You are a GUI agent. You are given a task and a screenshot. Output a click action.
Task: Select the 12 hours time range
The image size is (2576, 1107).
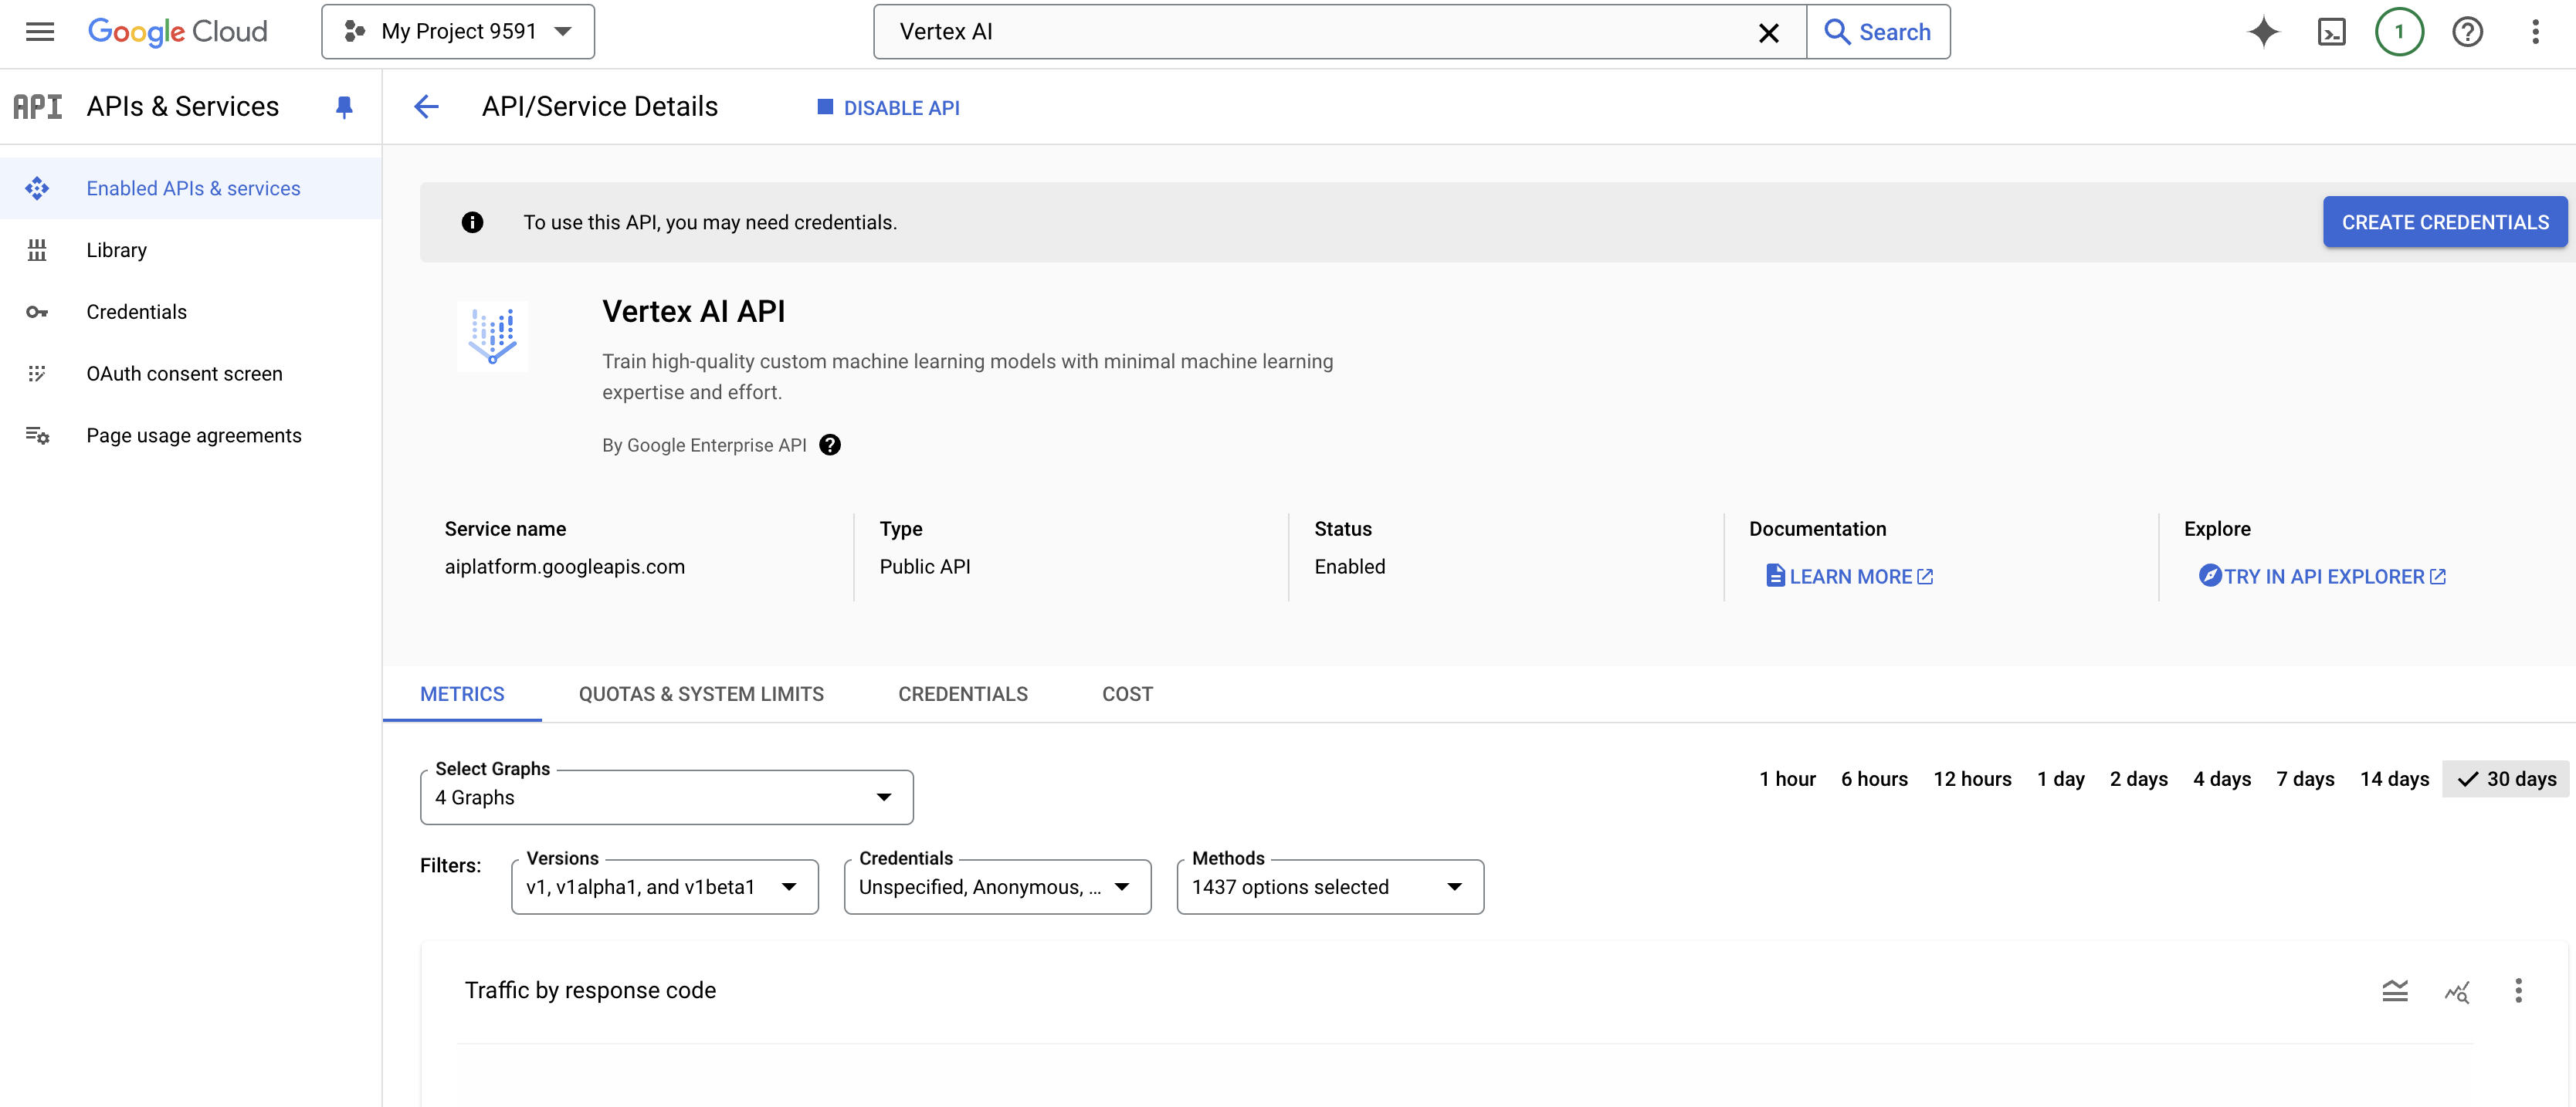coord(1972,779)
